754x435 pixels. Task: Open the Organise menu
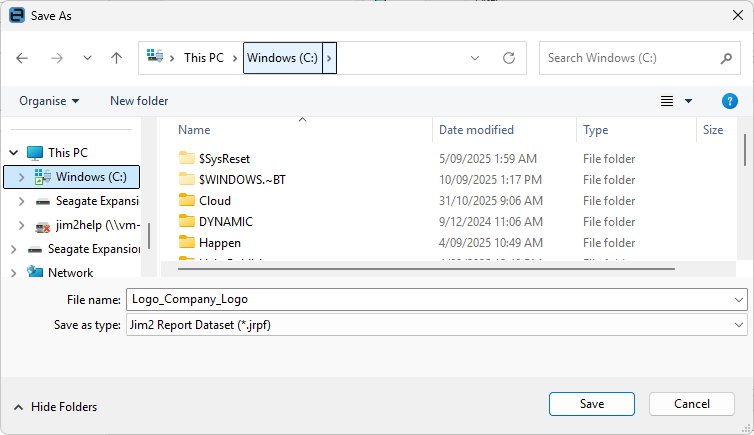pyautogui.click(x=49, y=101)
